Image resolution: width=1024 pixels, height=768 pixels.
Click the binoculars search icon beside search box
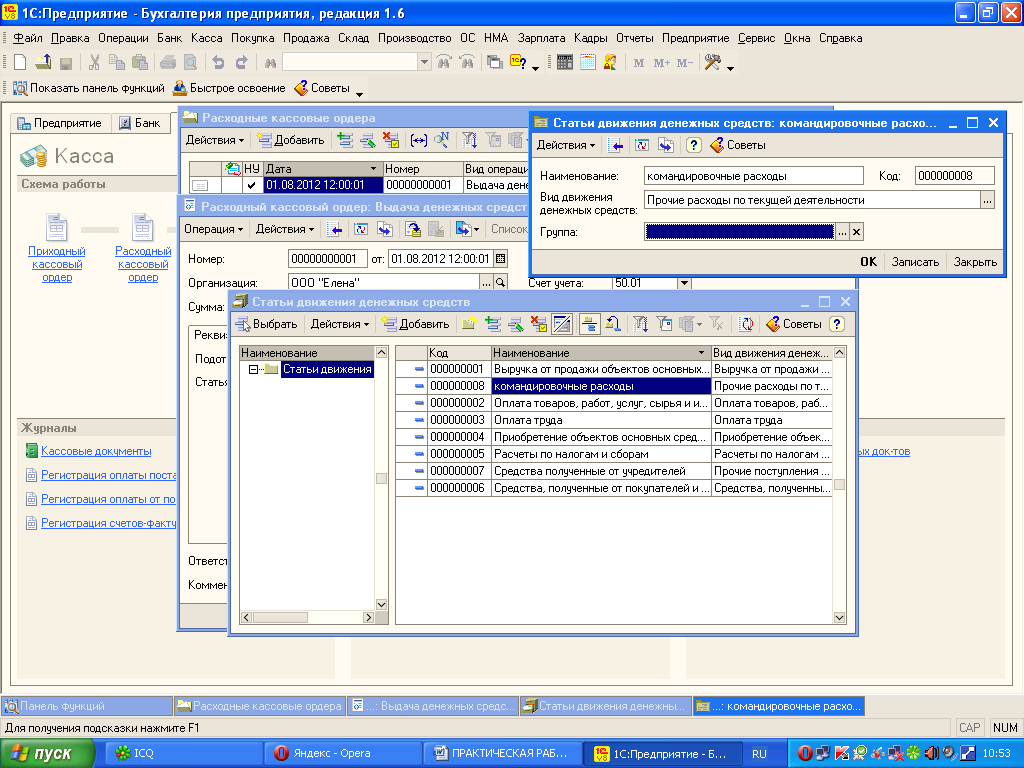(x=270, y=63)
